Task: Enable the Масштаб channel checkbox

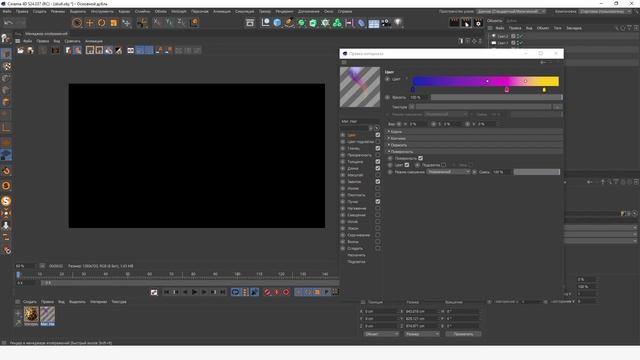Action: [x=378, y=175]
